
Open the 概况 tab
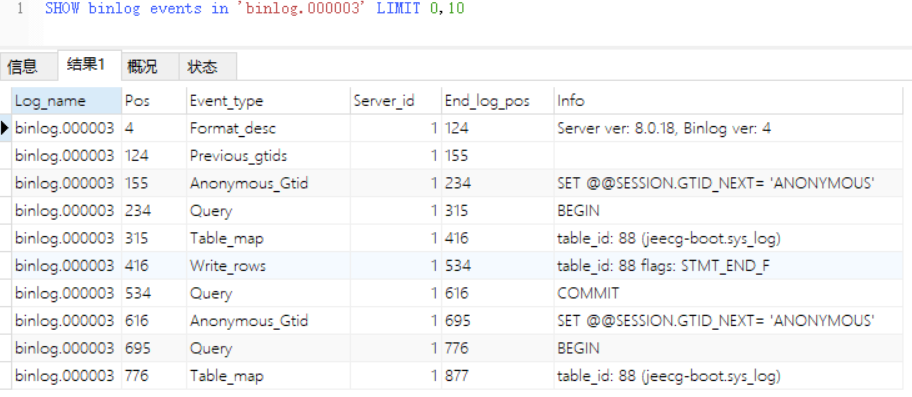tap(149, 66)
